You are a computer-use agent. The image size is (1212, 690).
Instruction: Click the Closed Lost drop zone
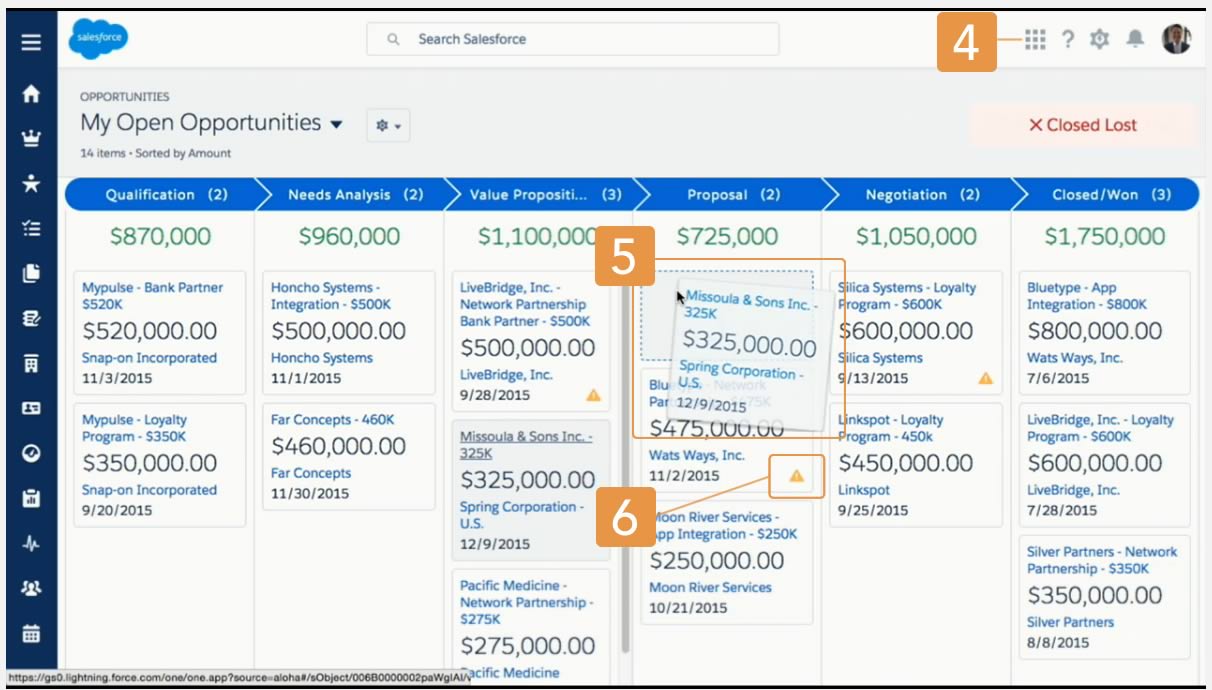point(1083,125)
